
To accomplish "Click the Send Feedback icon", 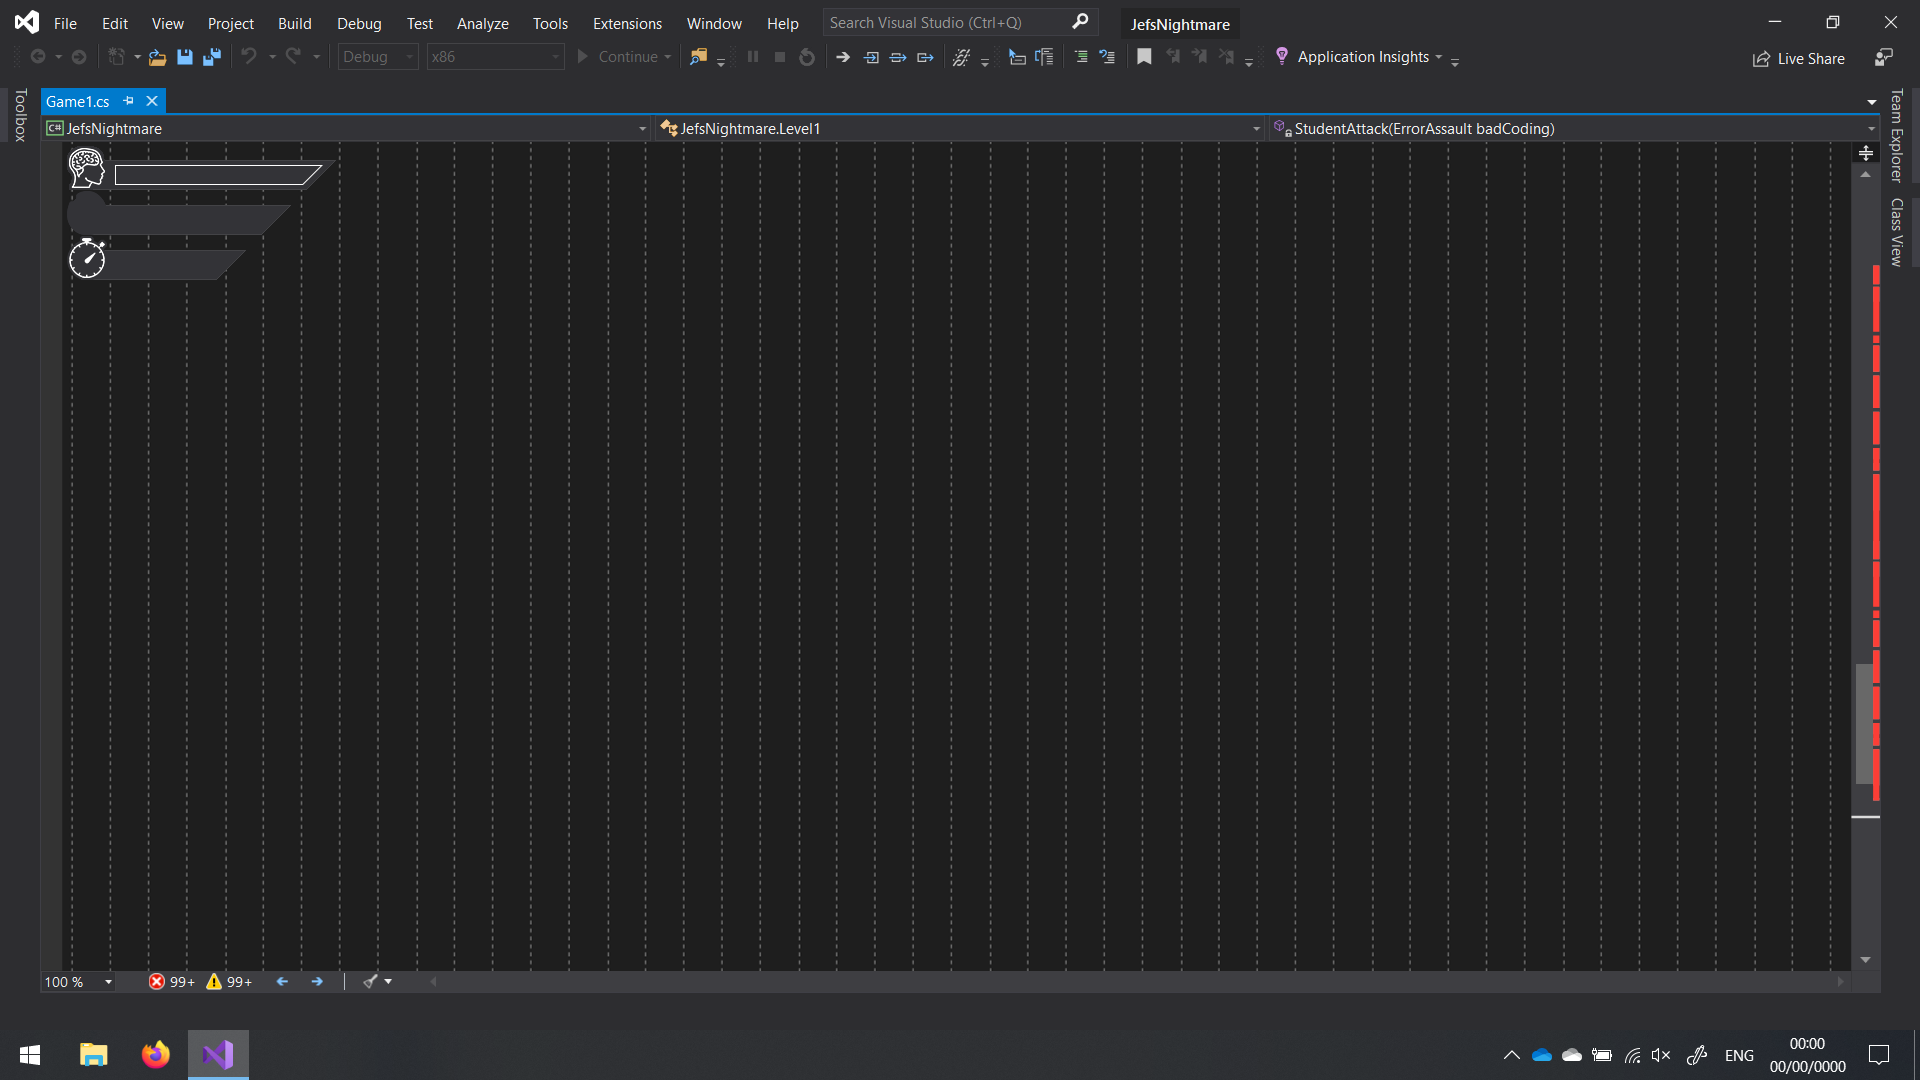I will pos(1883,58).
